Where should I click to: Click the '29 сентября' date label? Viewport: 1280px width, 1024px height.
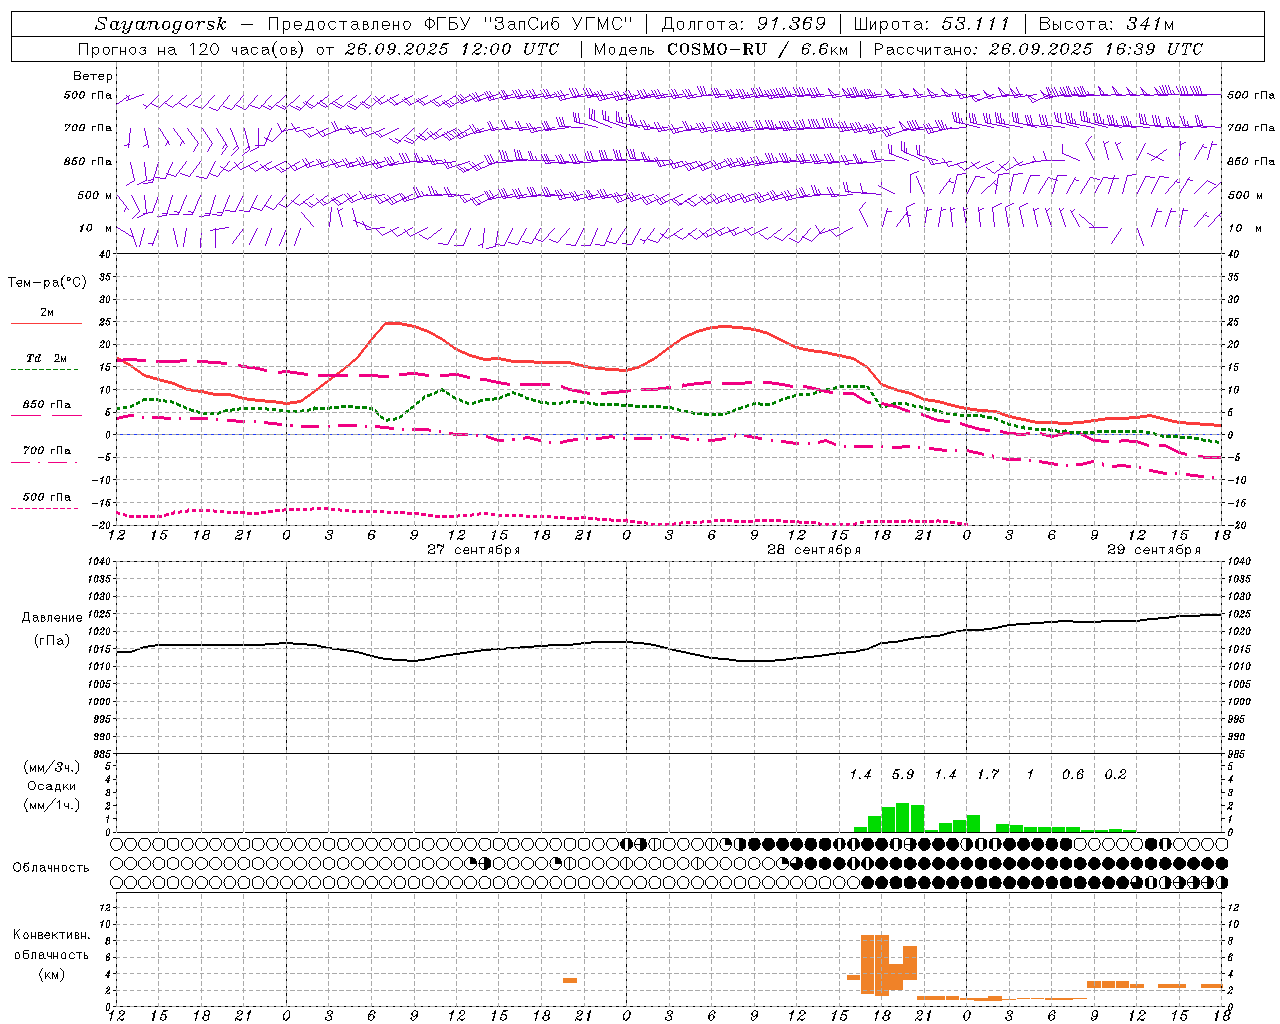click(x=1153, y=550)
